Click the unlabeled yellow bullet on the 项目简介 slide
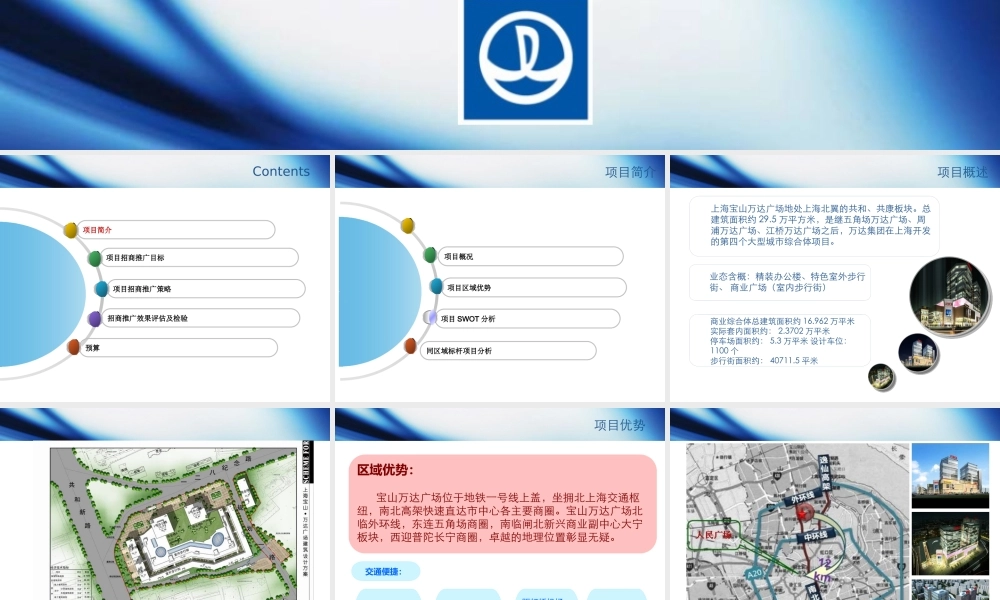 [x=408, y=225]
